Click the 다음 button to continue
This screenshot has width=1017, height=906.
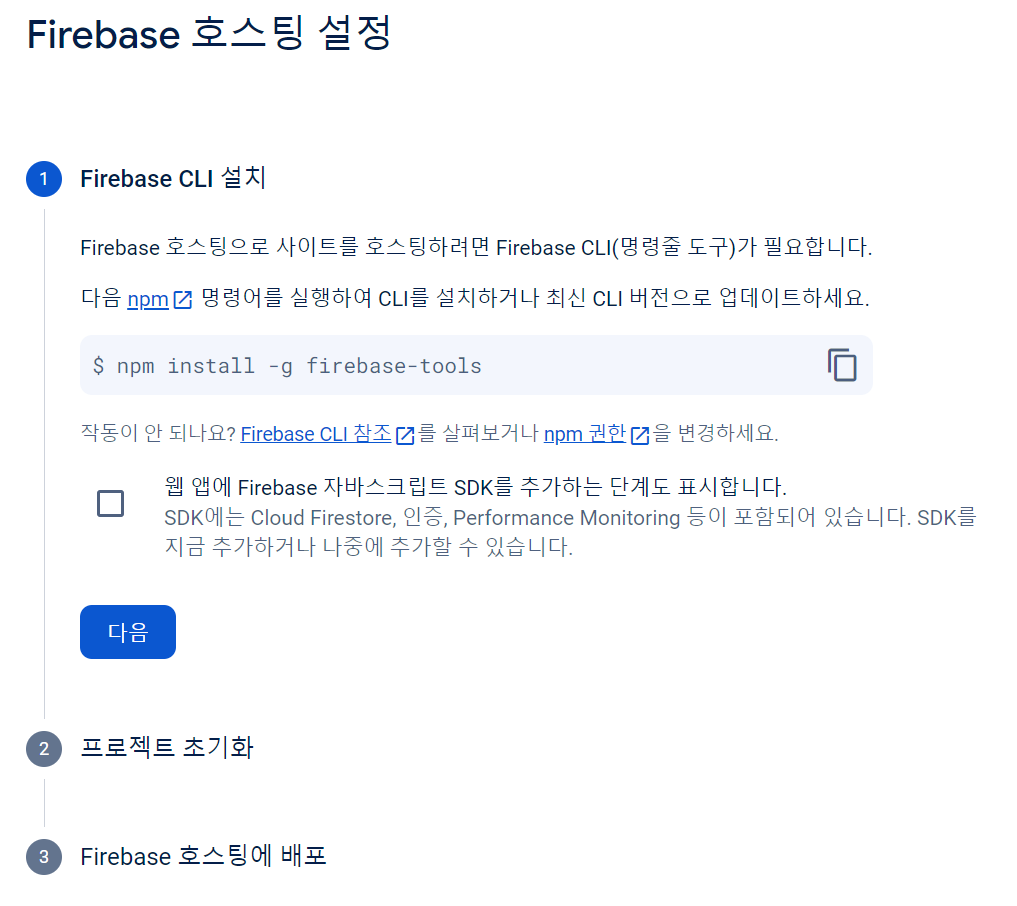(x=127, y=631)
